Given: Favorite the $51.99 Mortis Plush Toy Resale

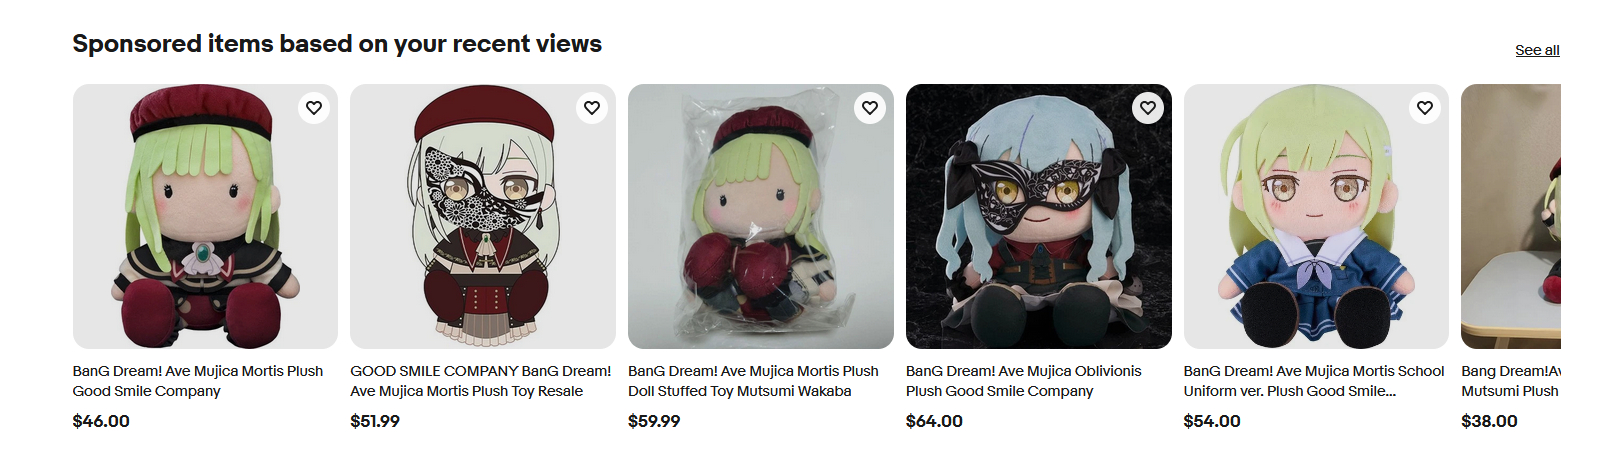Looking at the screenshot, I should (592, 108).
